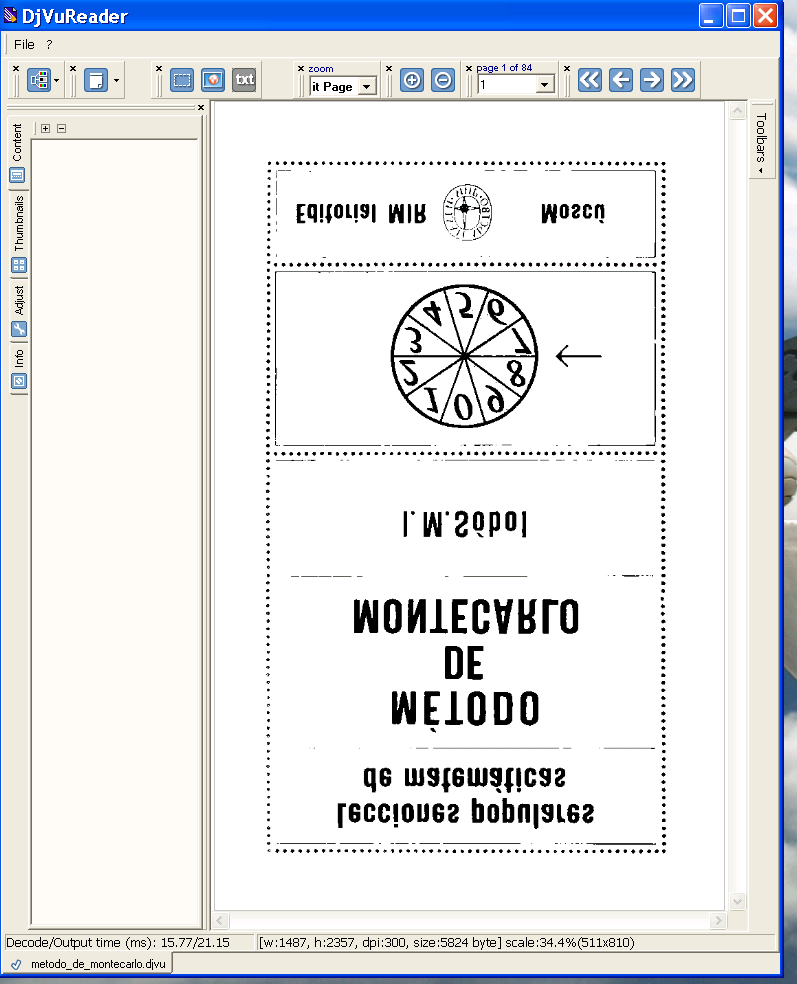Click the image export tool icon
This screenshot has height=984, width=797.
(213, 80)
